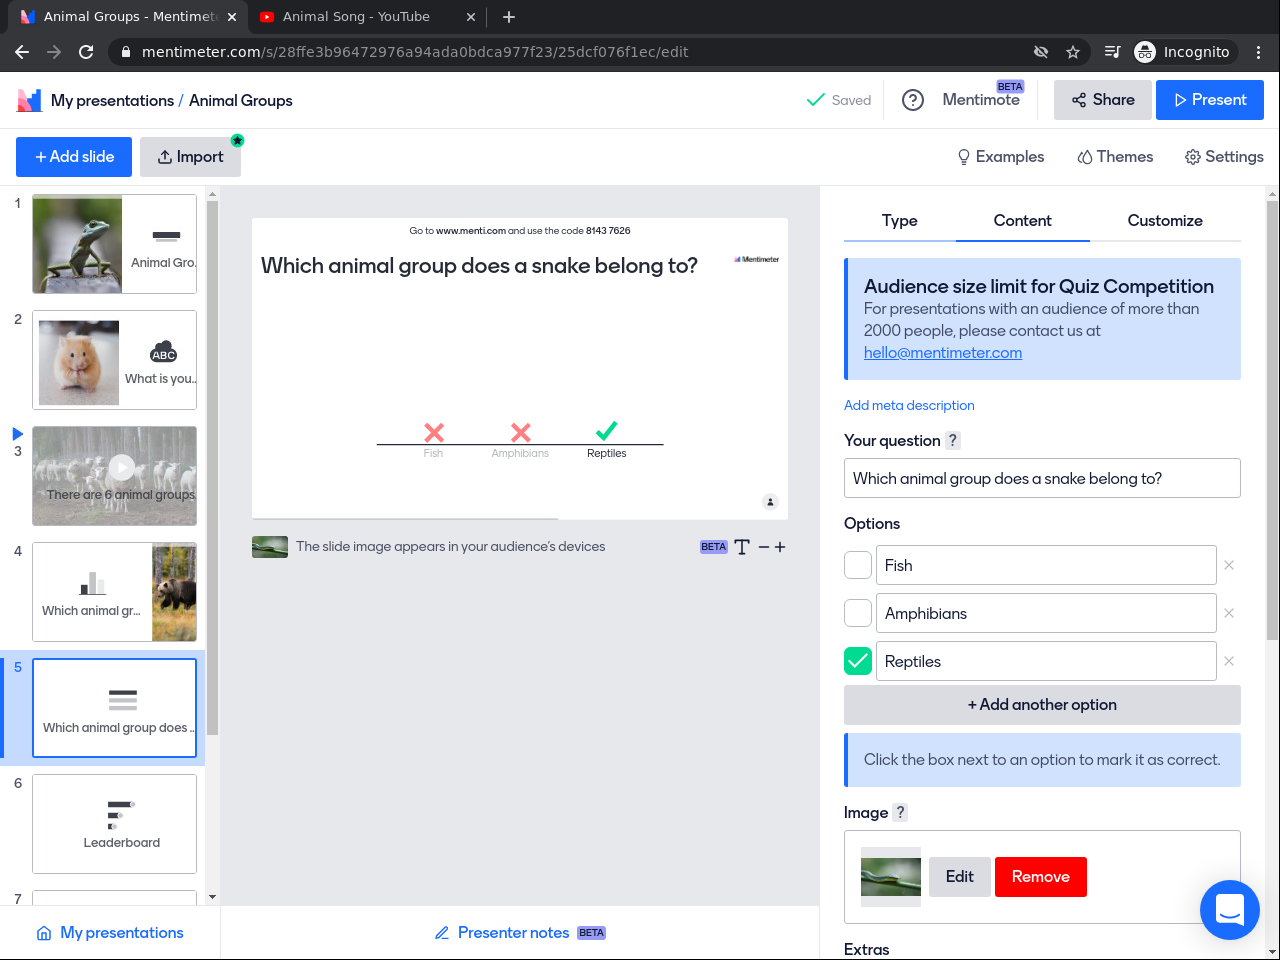
Task: Open My presentations at the bottom left
Action: click(x=110, y=933)
